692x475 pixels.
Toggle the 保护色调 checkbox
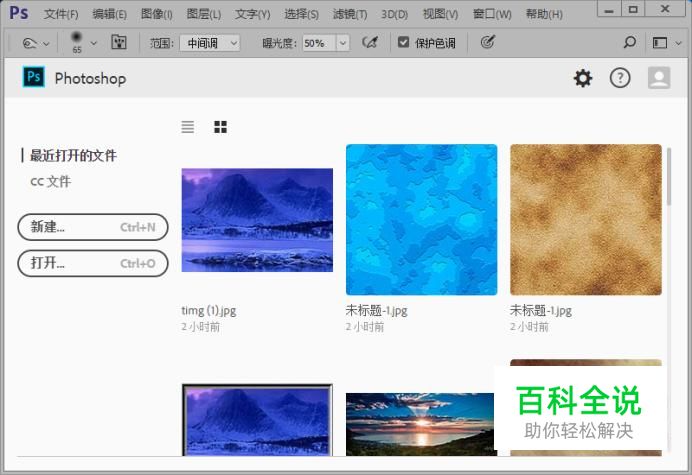click(403, 42)
